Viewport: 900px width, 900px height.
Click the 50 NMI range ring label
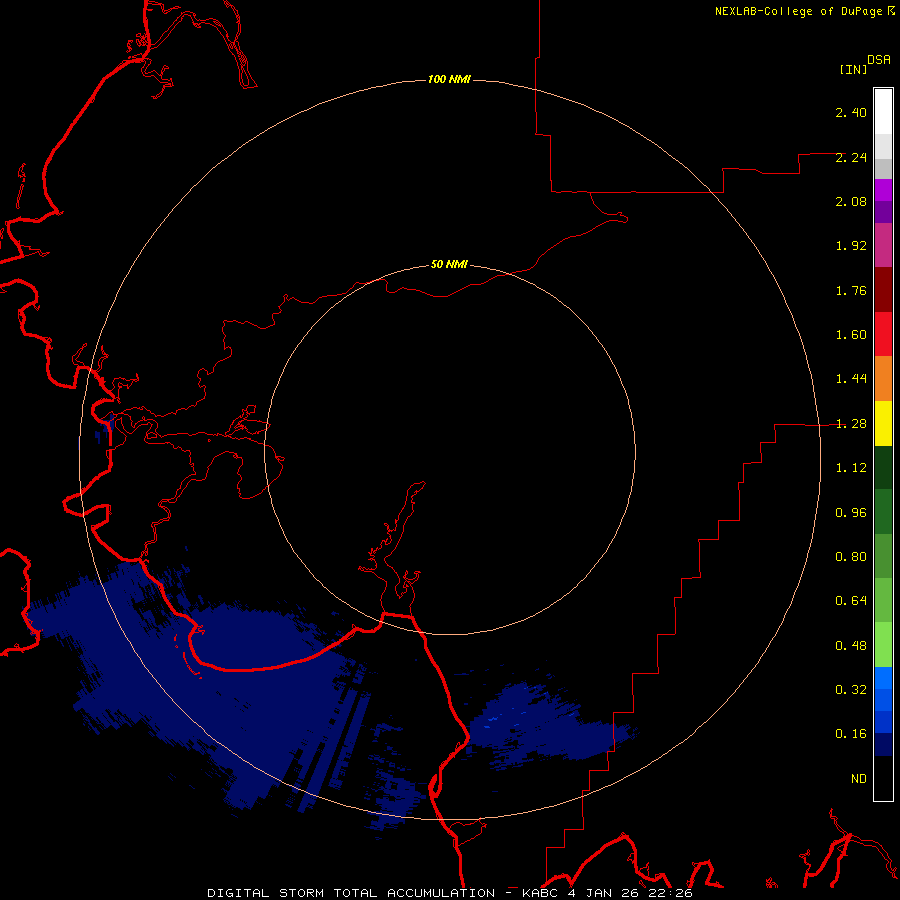pyautogui.click(x=449, y=265)
